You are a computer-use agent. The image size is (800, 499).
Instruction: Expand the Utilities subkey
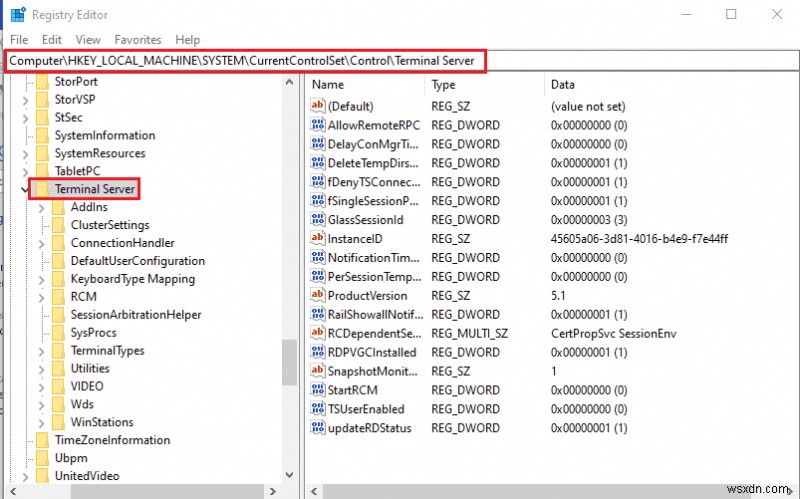pyautogui.click(x=41, y=369)
